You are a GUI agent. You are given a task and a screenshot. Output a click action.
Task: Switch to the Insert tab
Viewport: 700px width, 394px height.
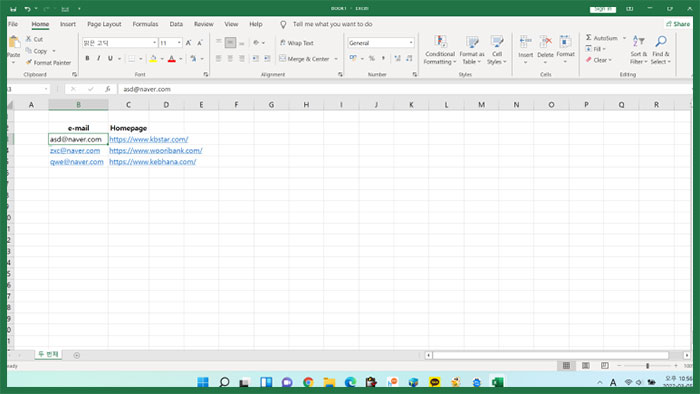(68, 24)
